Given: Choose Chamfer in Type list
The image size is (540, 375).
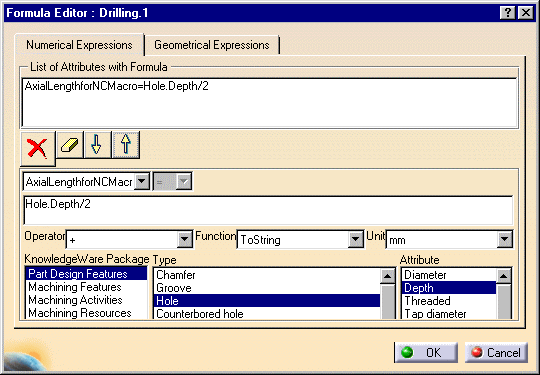Looking at the screenshot, I should coord(267,275).
